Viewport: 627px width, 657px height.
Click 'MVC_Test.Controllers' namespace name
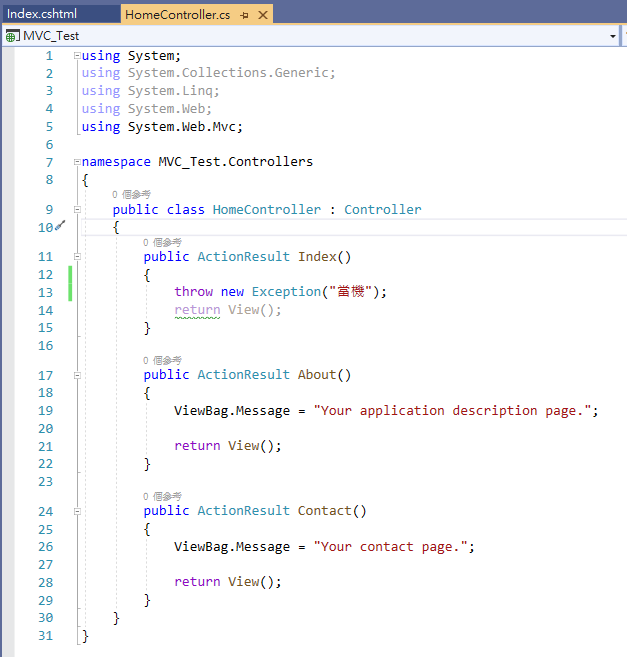click(236, 162)
